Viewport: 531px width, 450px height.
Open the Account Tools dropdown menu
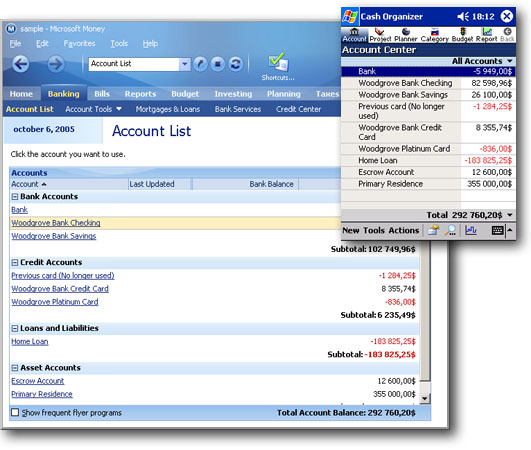coord(93,109)
